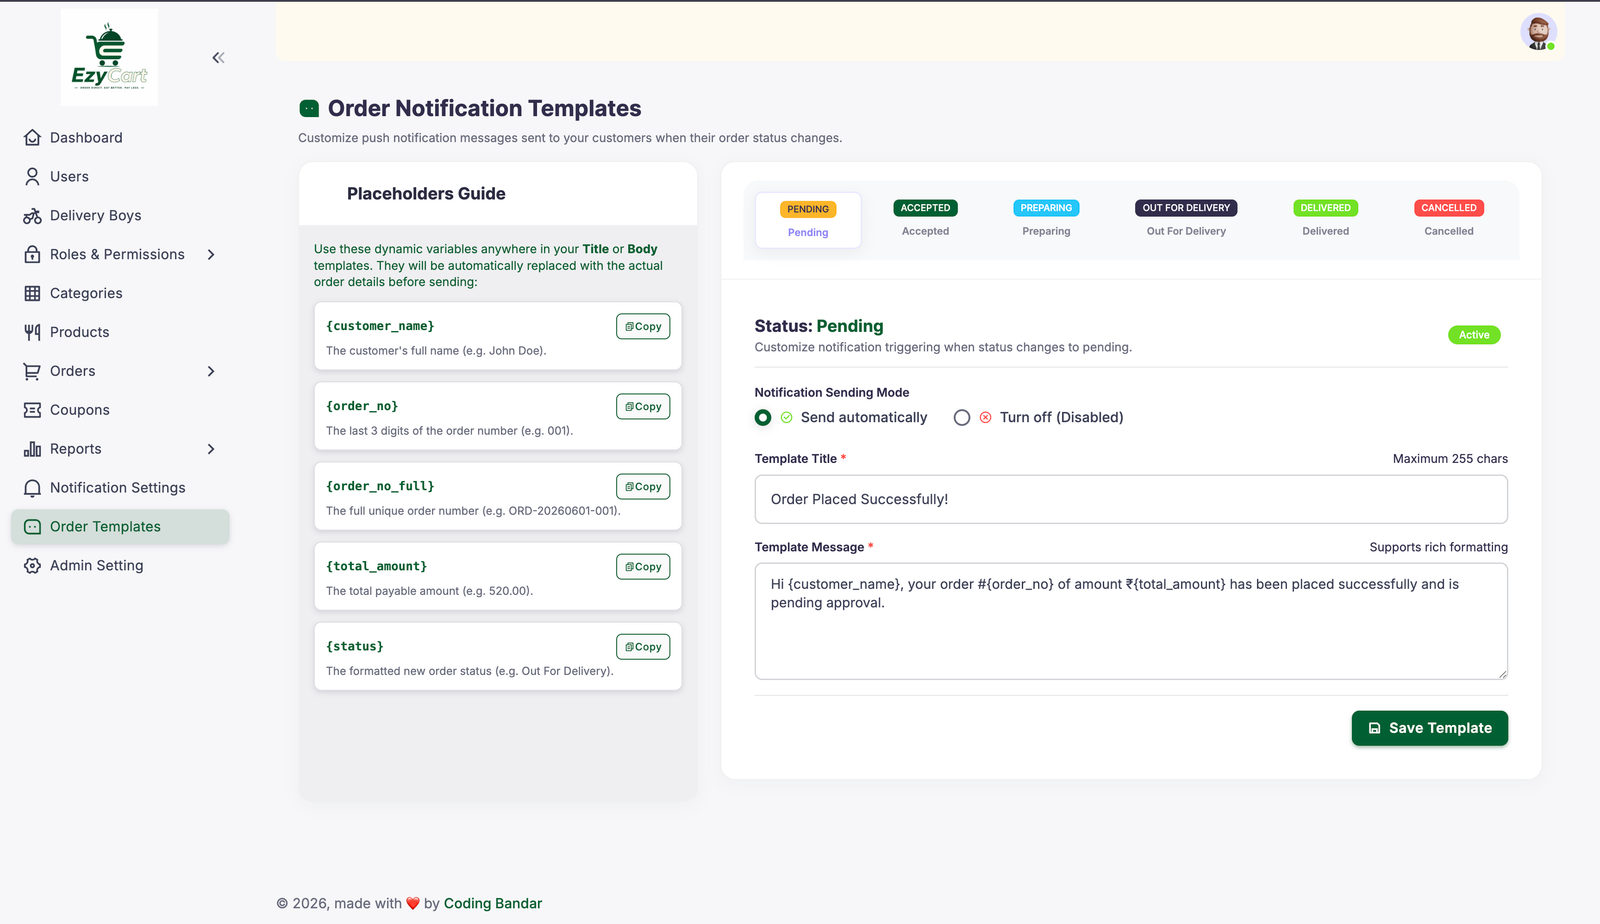Switch to the Accepted status tab
This screenshot has width=1600, height=924.
point(926,219)
